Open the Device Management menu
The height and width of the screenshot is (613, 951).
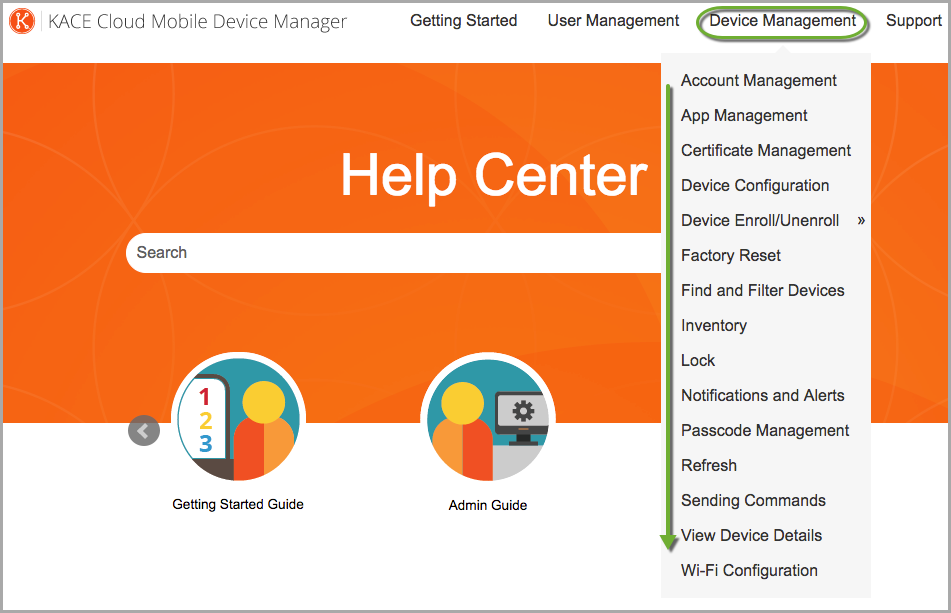coord(782,21)
